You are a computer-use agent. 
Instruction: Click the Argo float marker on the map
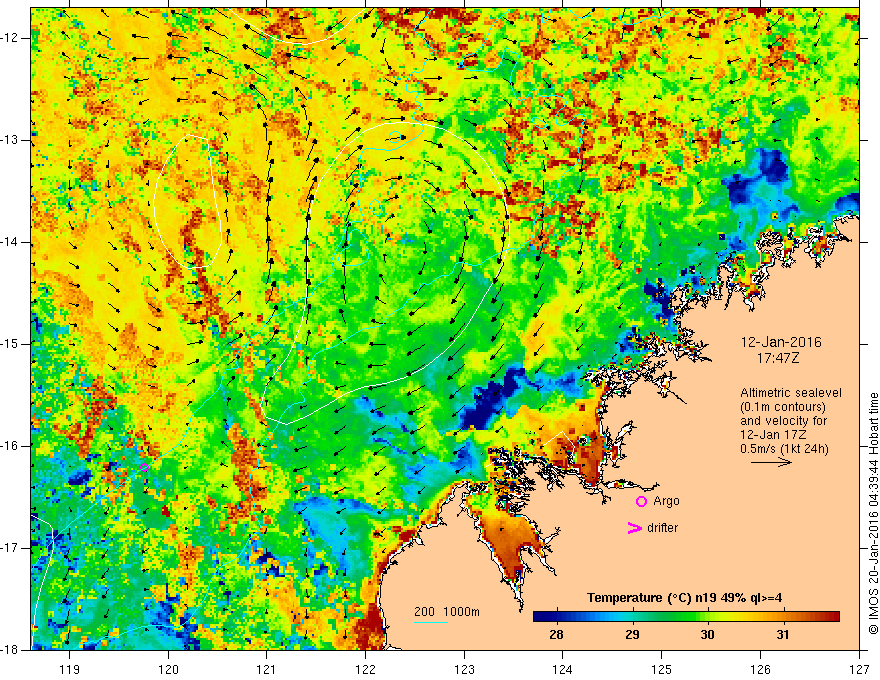point(144,467)
